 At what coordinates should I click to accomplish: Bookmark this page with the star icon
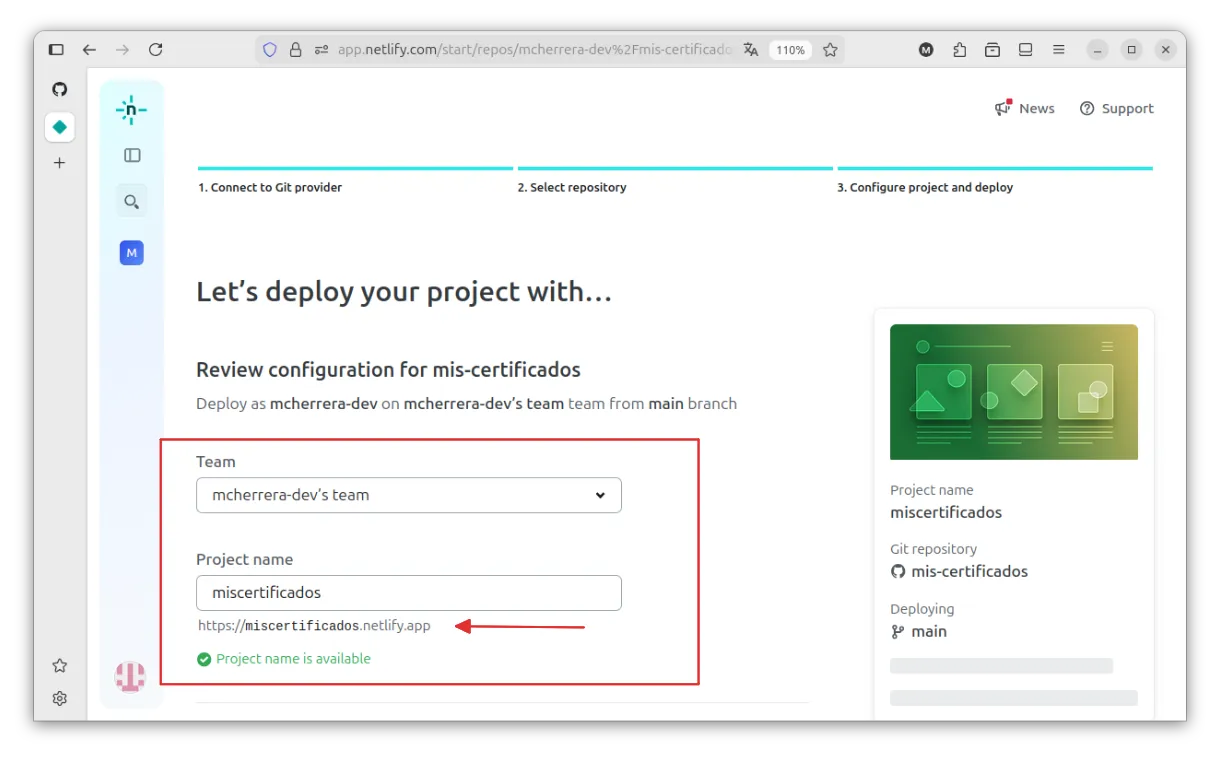(830, 50)
